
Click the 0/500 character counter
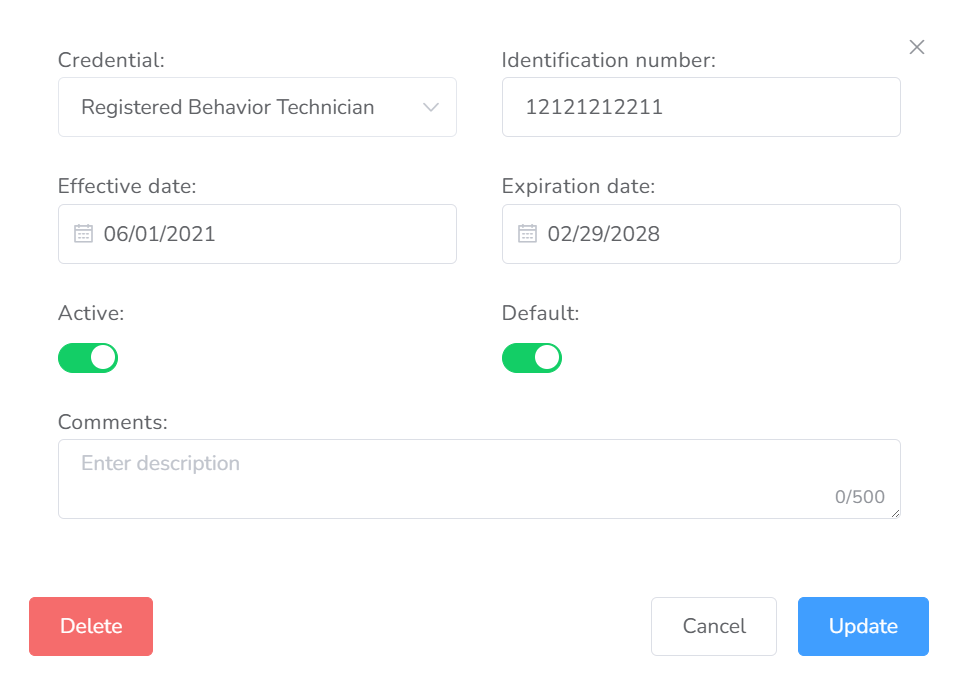(x=860, y=497)
